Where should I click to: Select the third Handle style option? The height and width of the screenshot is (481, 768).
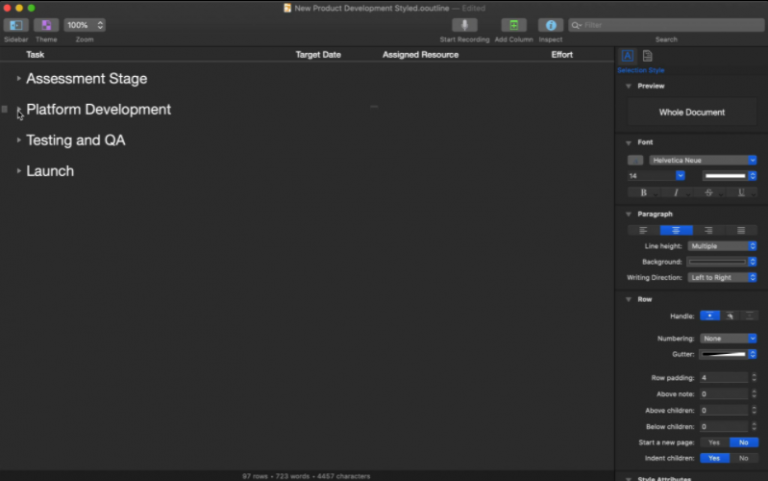click(x=749, y=316)
